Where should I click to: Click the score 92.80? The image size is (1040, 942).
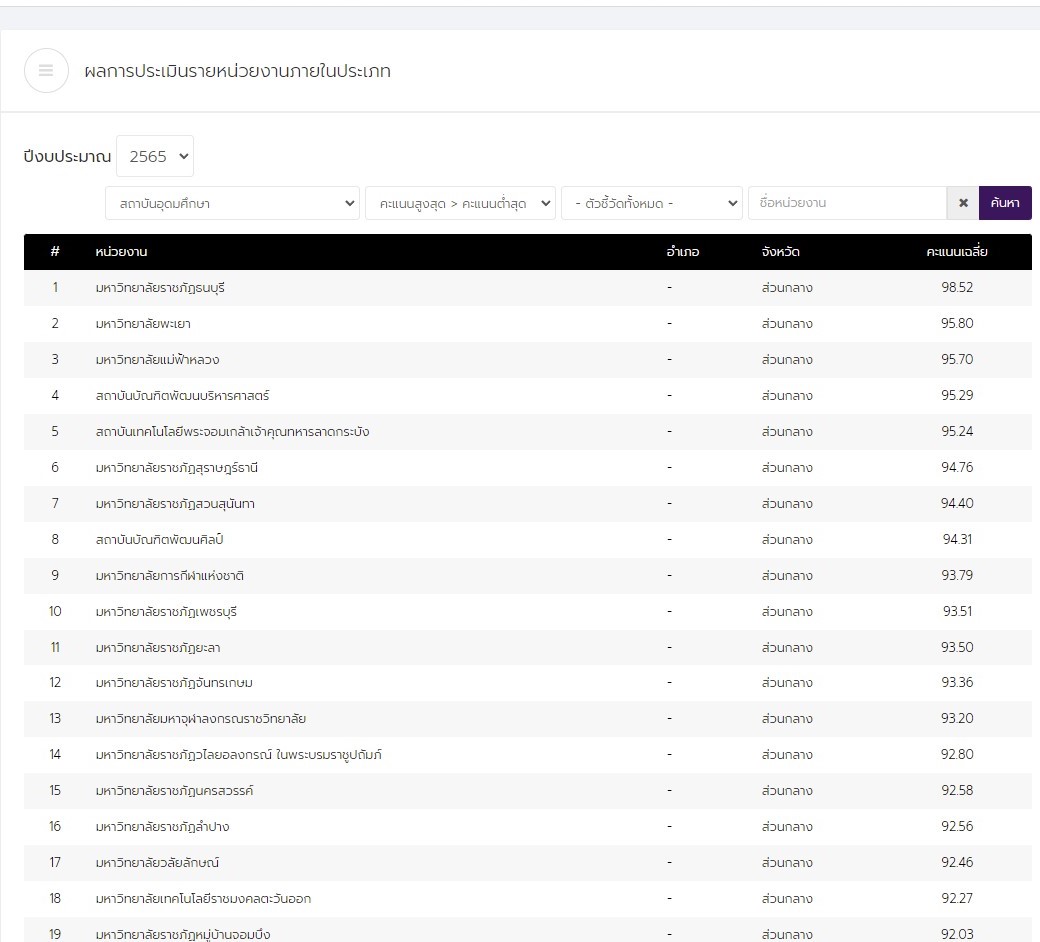pos(957,754)
